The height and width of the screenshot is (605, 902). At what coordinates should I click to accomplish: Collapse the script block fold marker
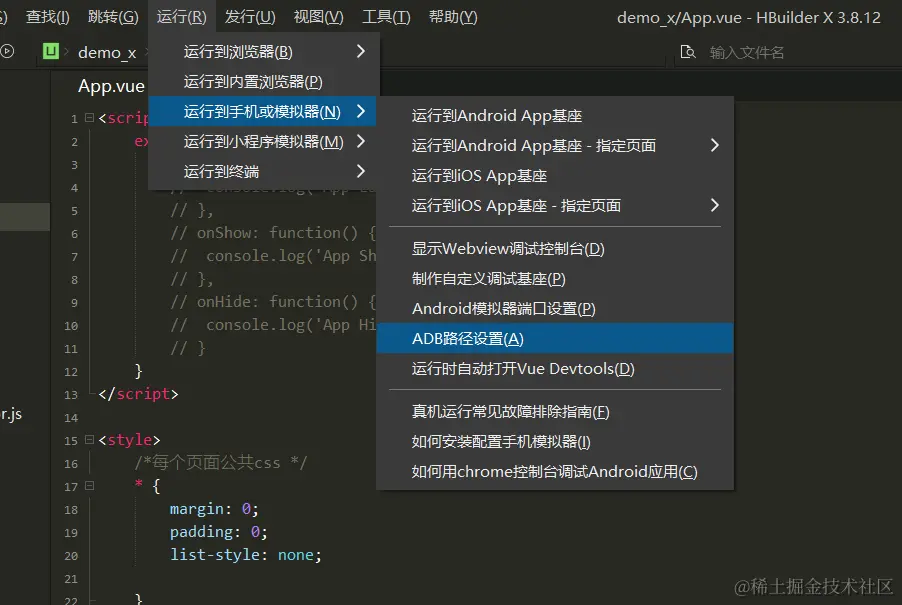click(x=89, y=118)
